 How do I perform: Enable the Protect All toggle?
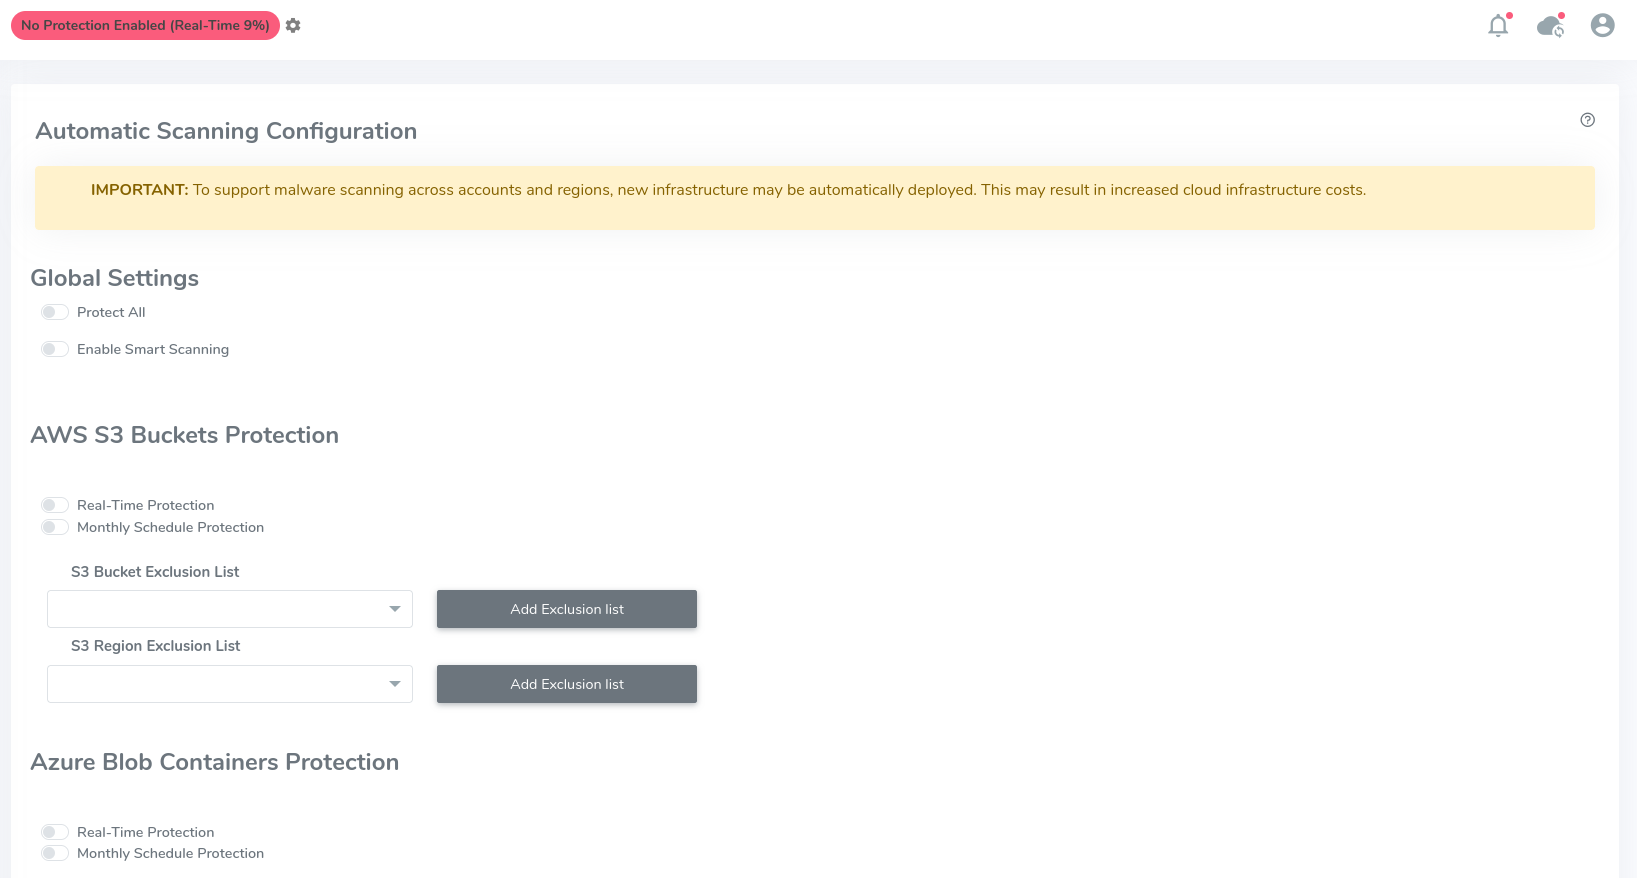tap(55, 312)
